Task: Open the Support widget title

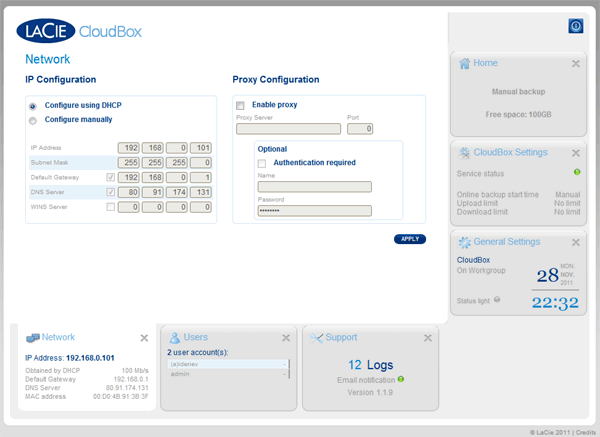Action: pyautogui.click(x=341, y=337)
